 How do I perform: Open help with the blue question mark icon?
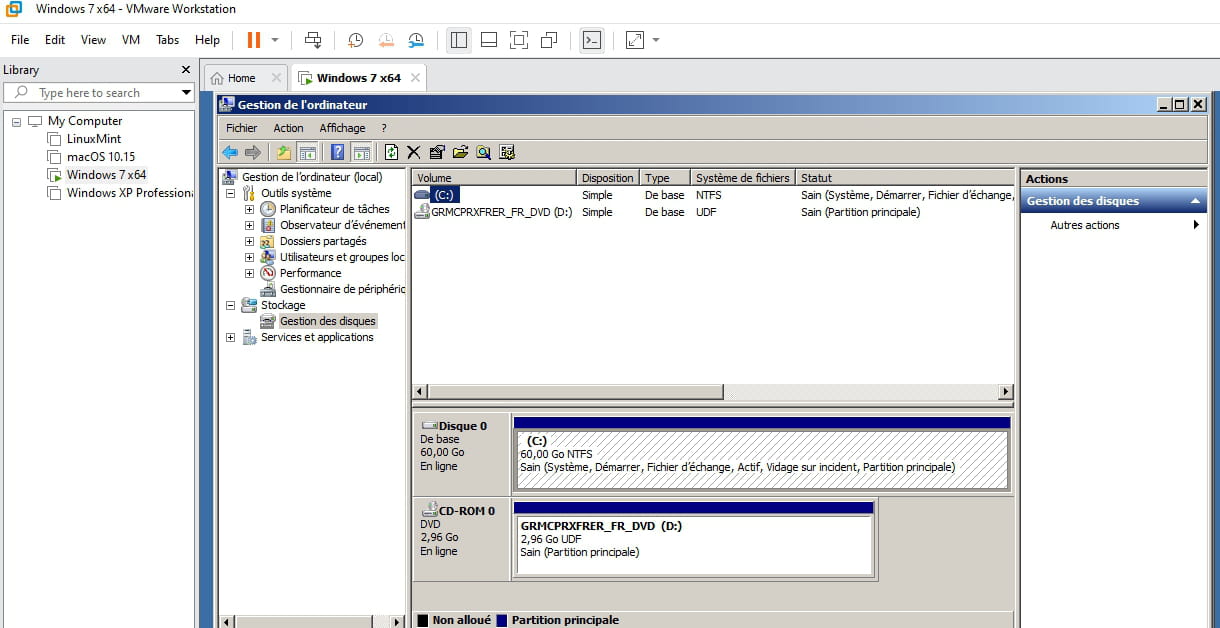click(x=338, y=152)
